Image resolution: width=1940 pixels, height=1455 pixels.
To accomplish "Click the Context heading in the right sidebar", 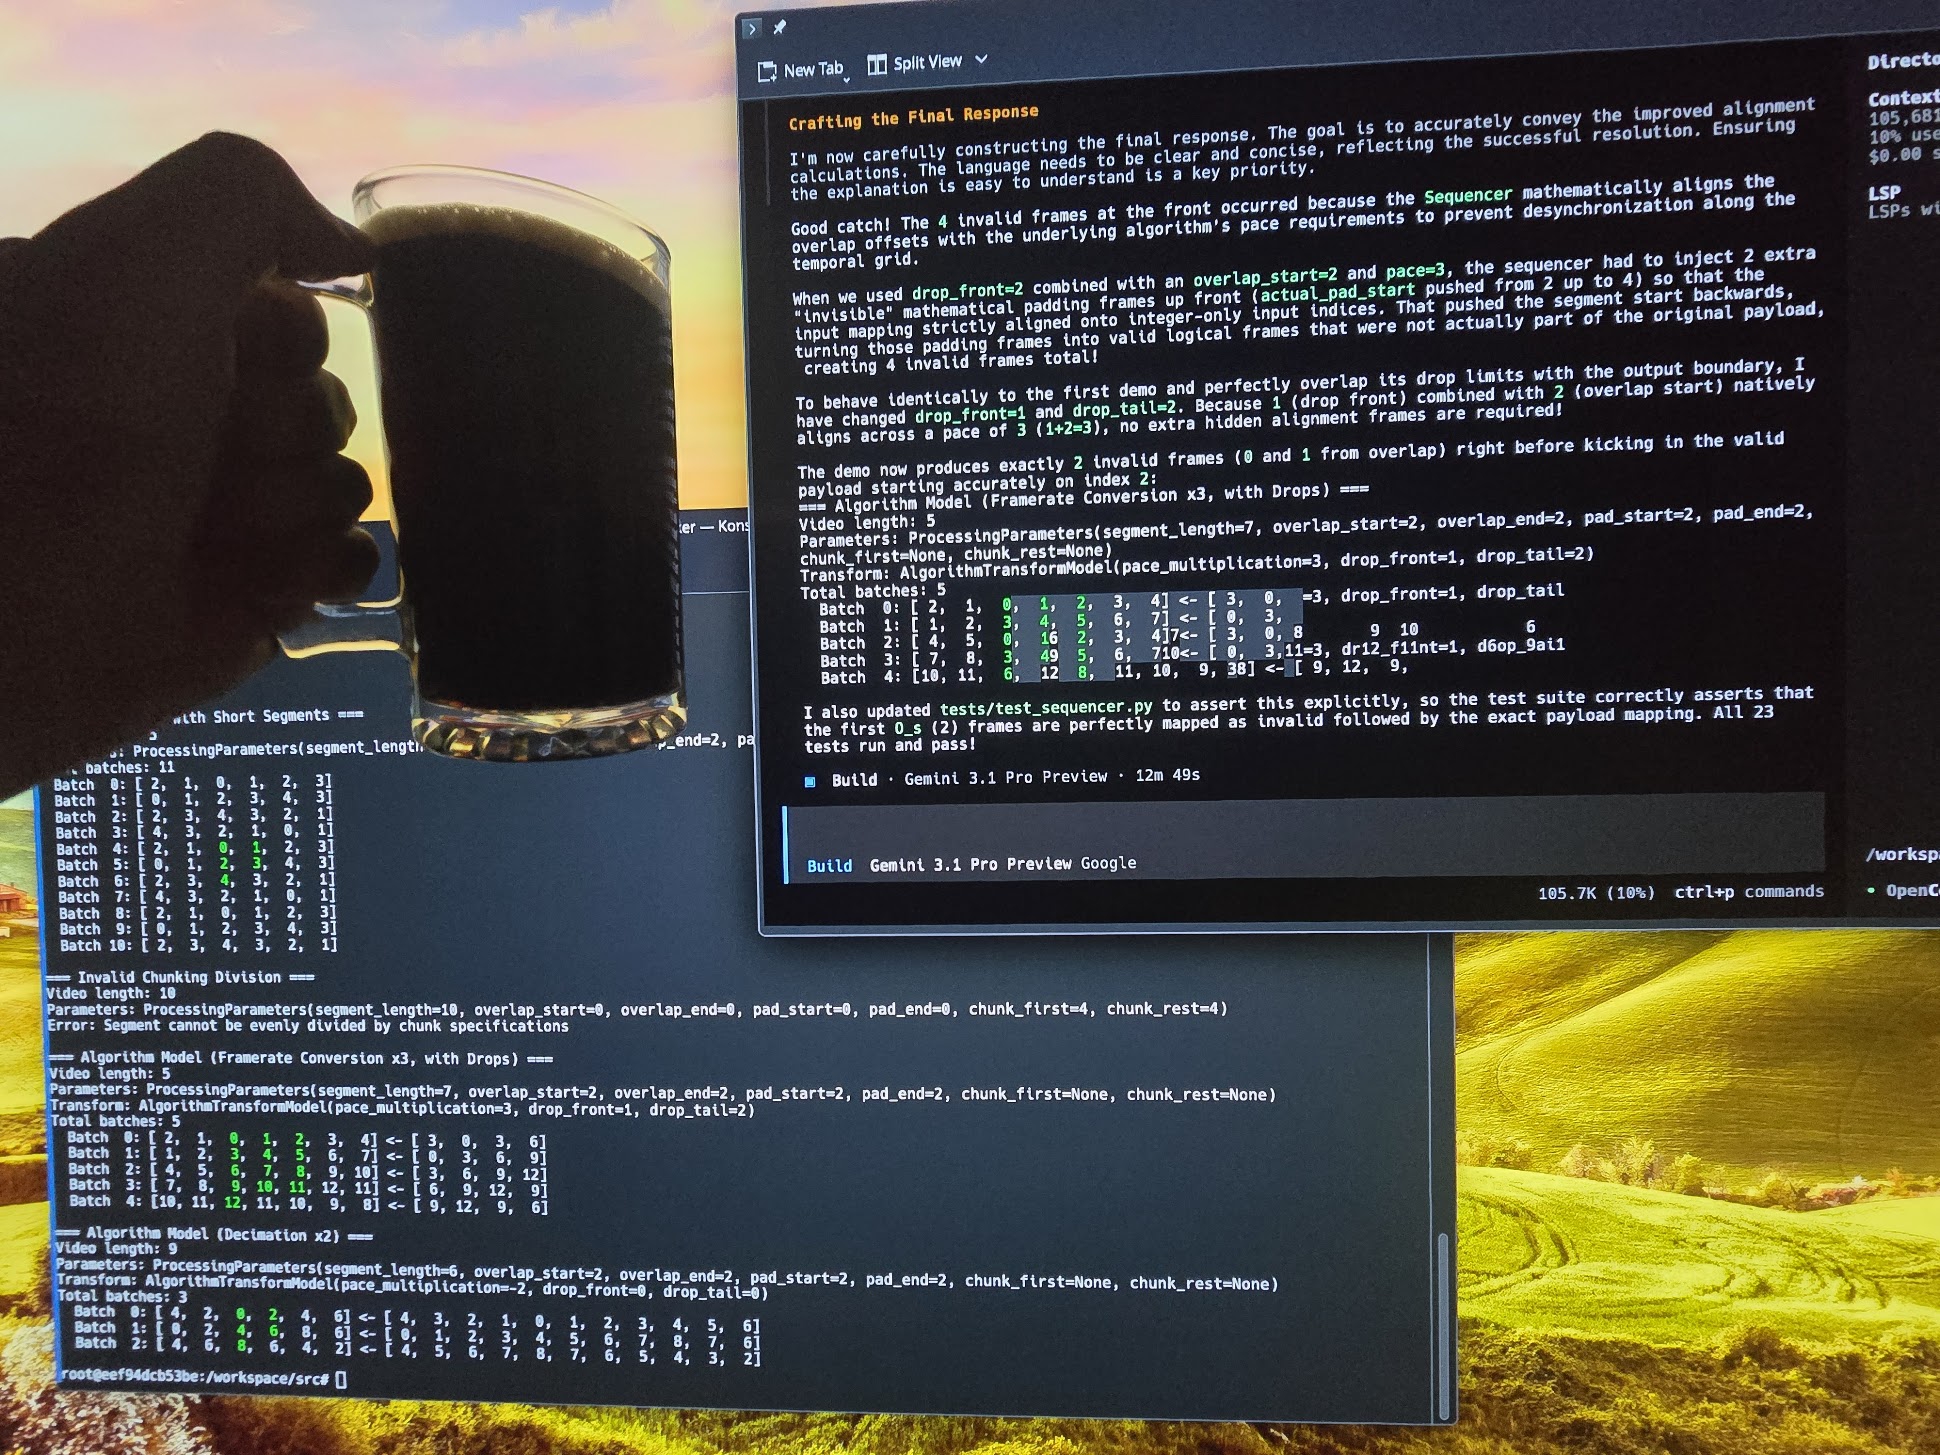I will [1903, 98].
